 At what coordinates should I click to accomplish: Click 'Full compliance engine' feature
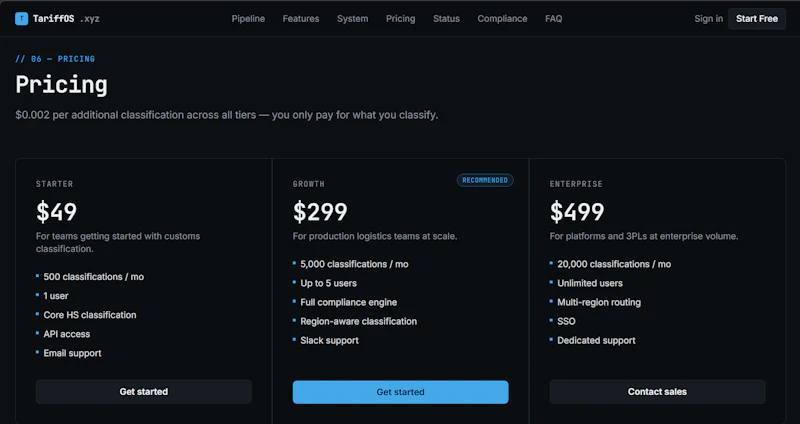(349, 302)
